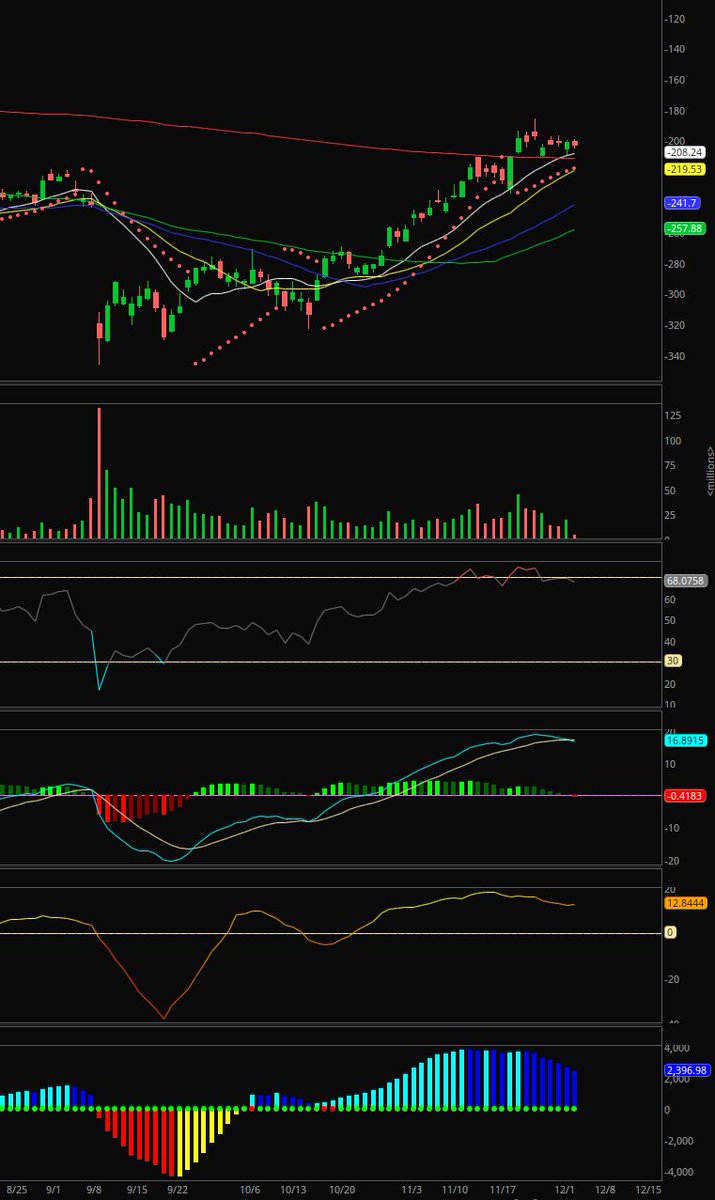
Task: Click the tallest red volume bar spike
Action: click(x=99, y=473)
